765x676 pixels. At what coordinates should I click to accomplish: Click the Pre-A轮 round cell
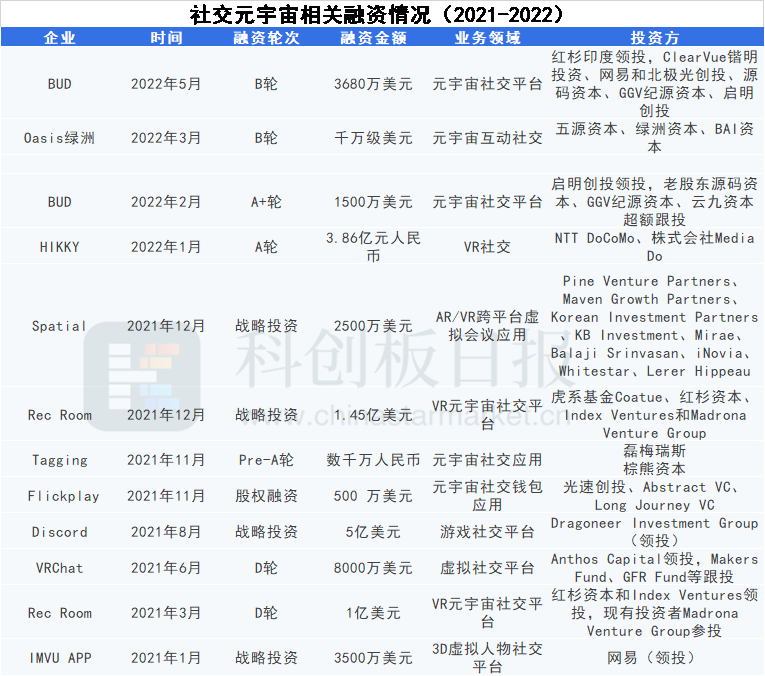click(266, 460)
